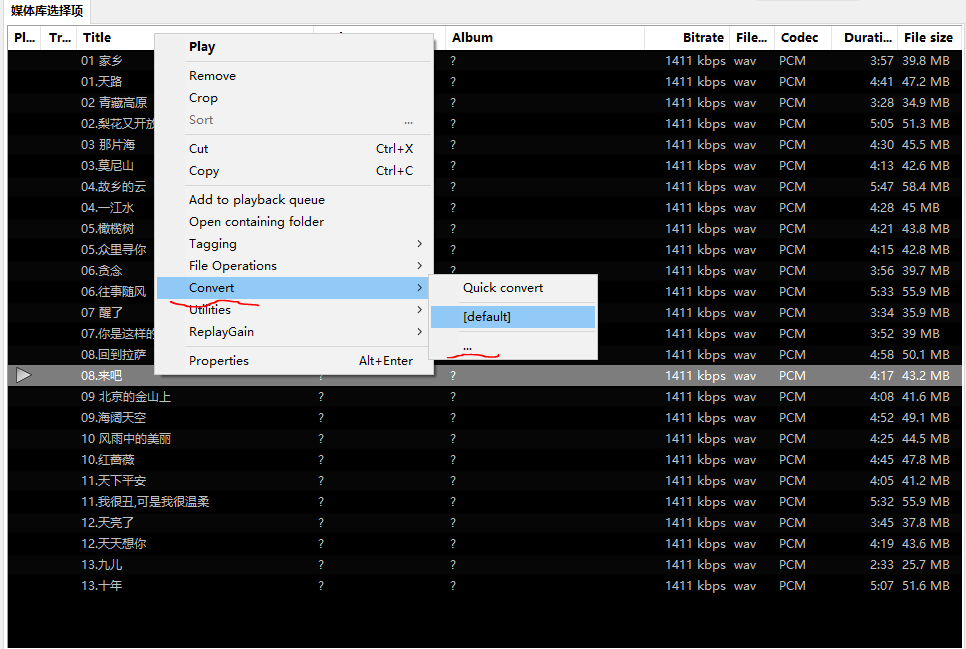The width and height of the screenshot is (966, 649).
Task: Choose the [default] convert preset
Action: point(487,317)
